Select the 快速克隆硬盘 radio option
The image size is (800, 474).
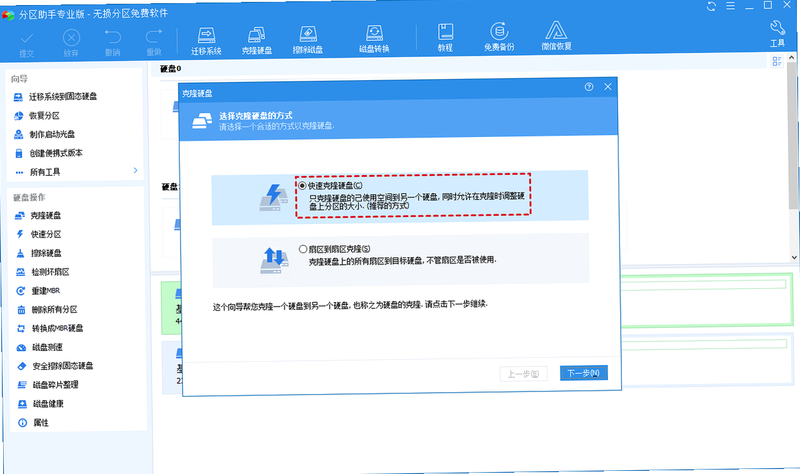pos(303,186)
